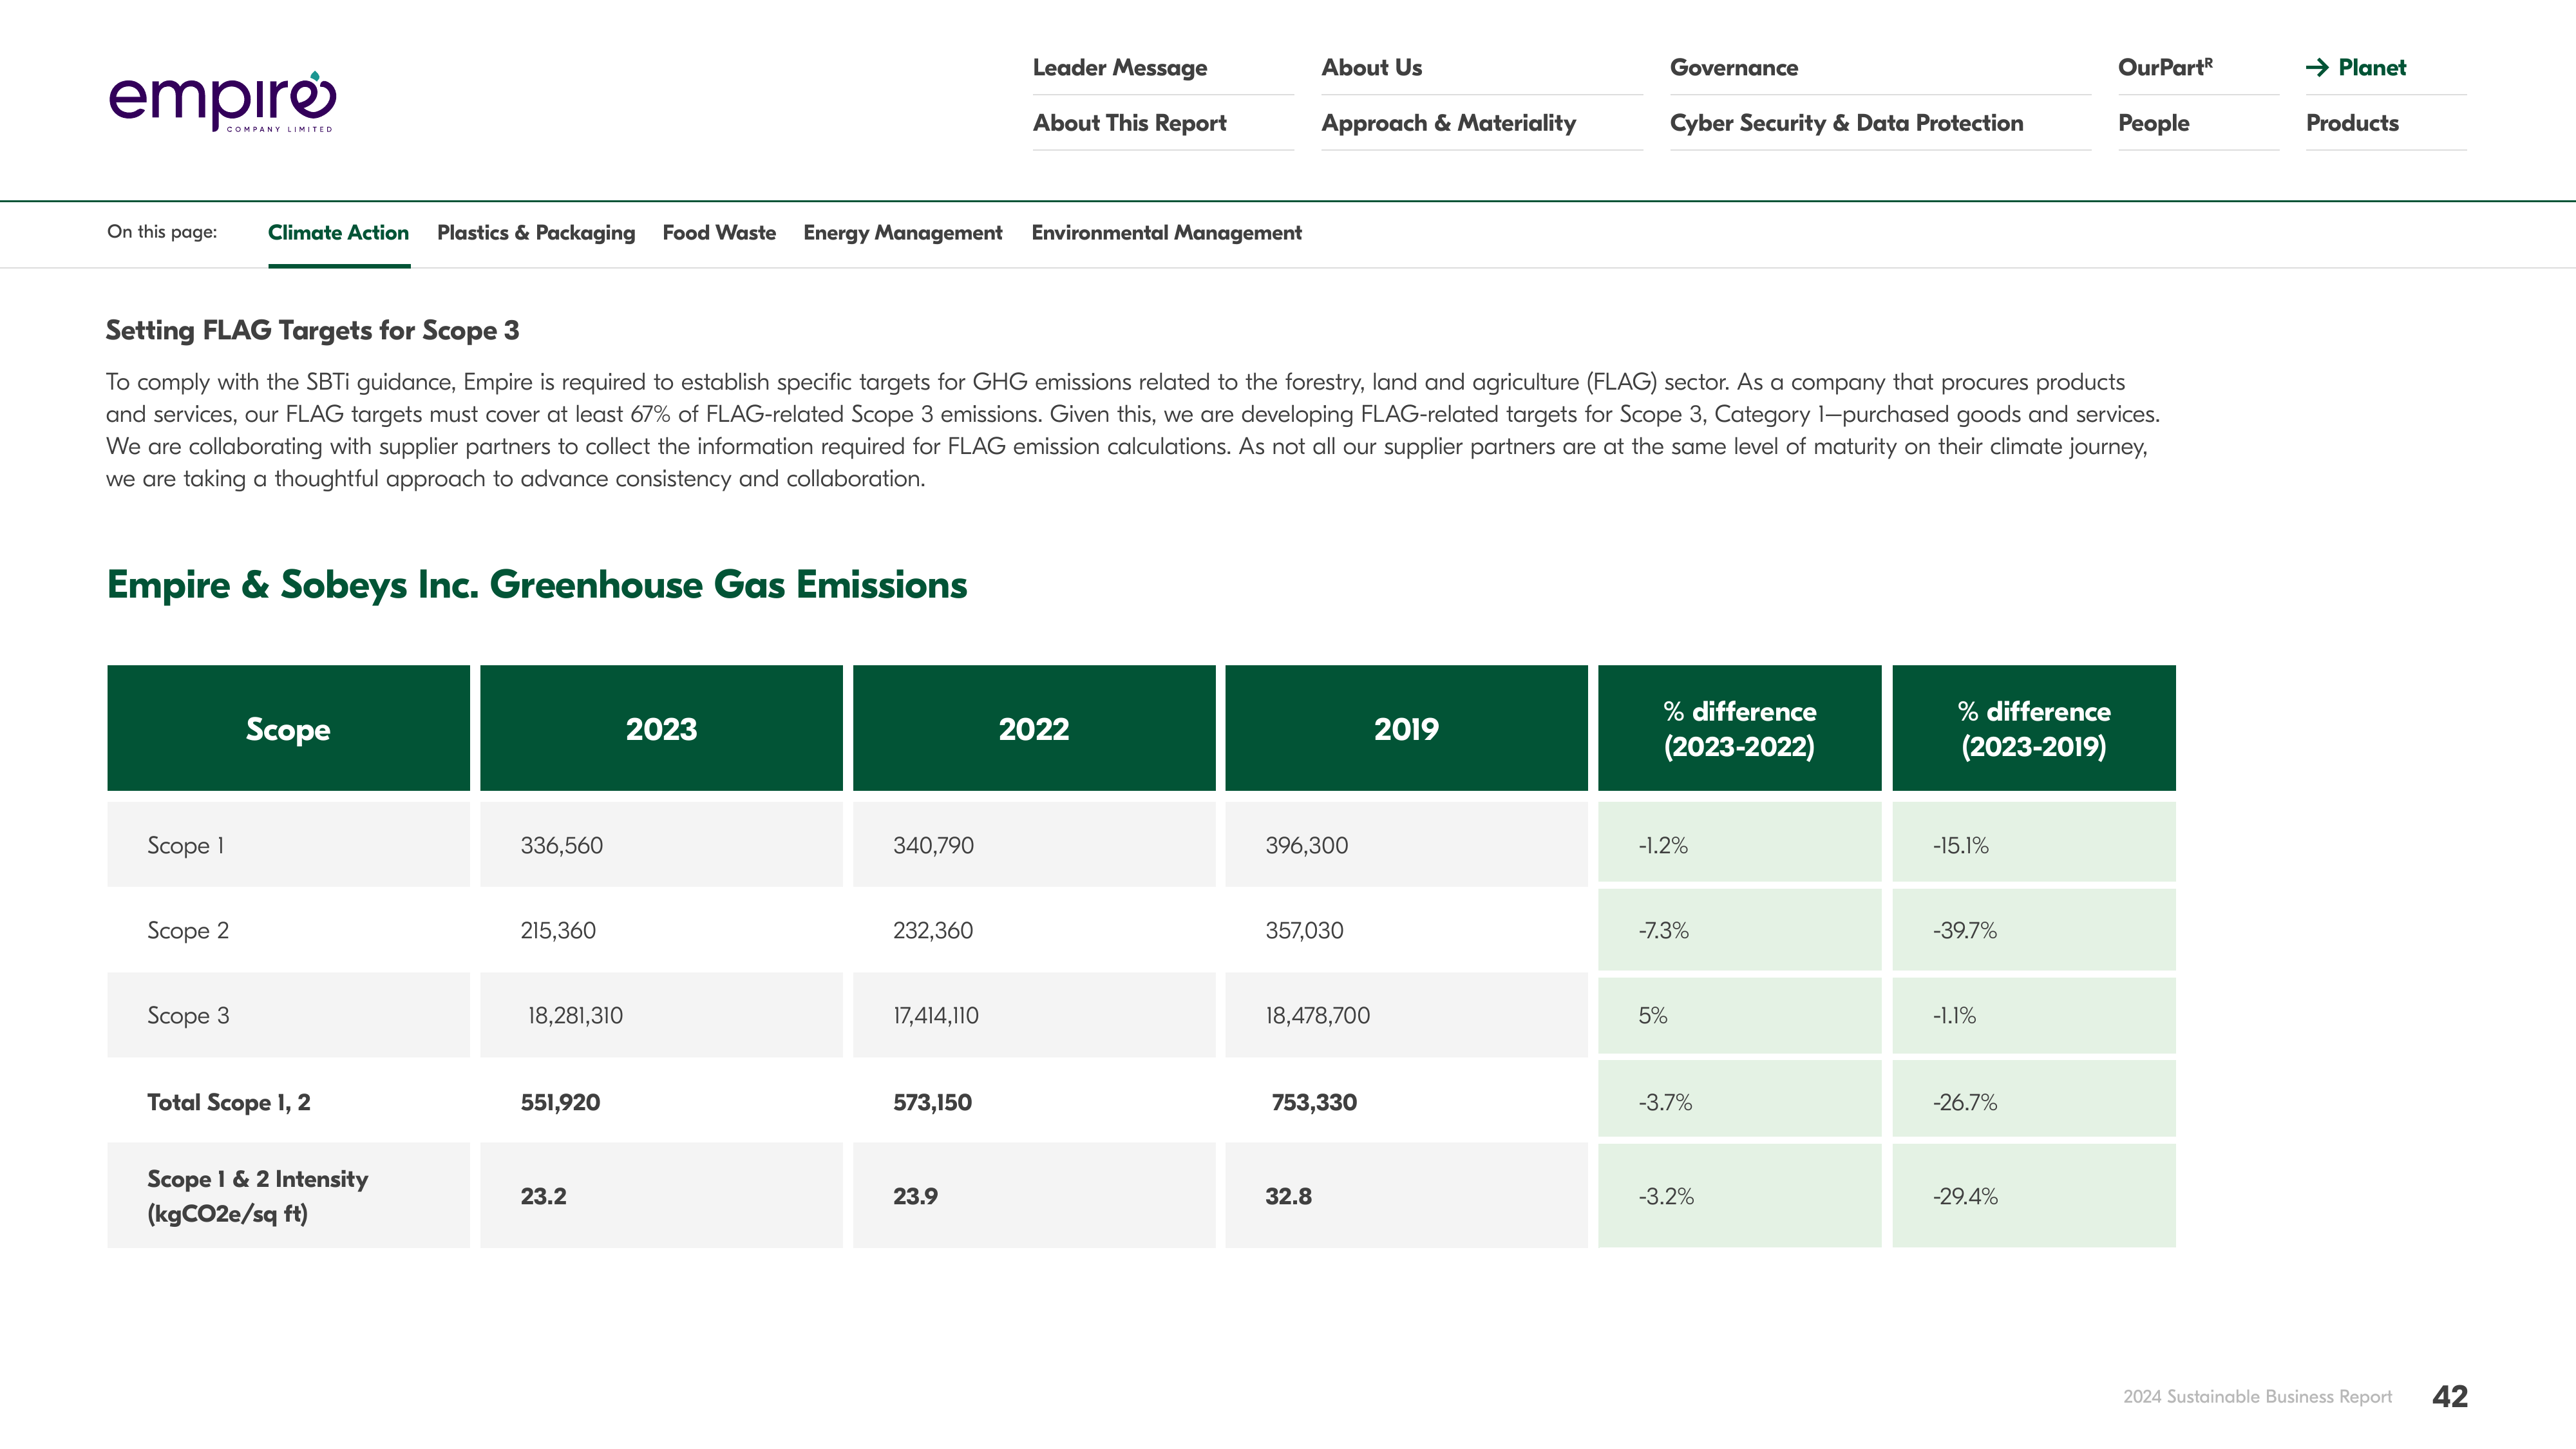The image size is (2576, 1449).
Task: Navigate to the People section
Action: coord(2154,123)
